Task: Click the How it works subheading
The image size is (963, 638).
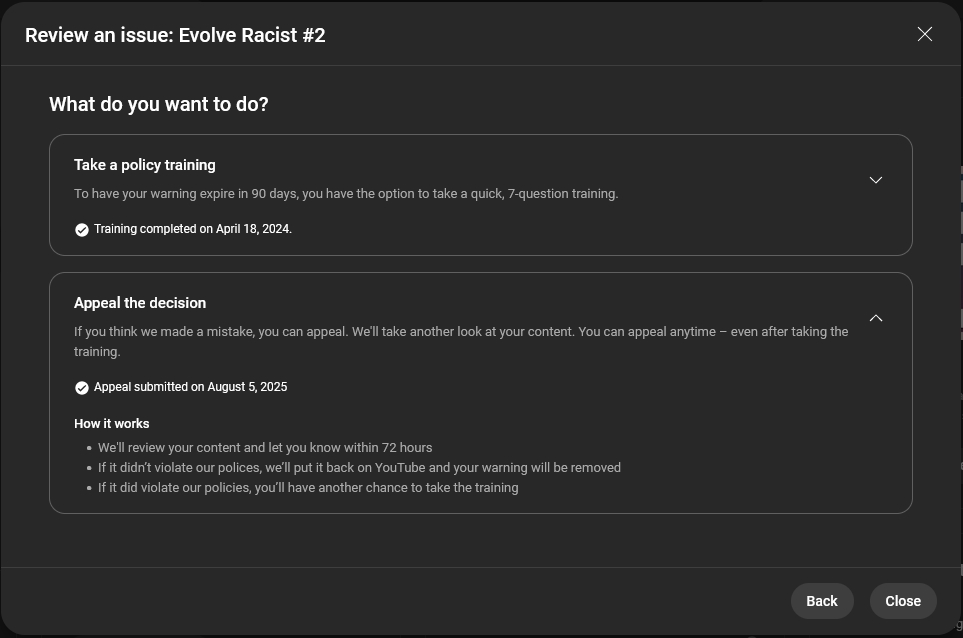Action: click(x=112, y=424)
